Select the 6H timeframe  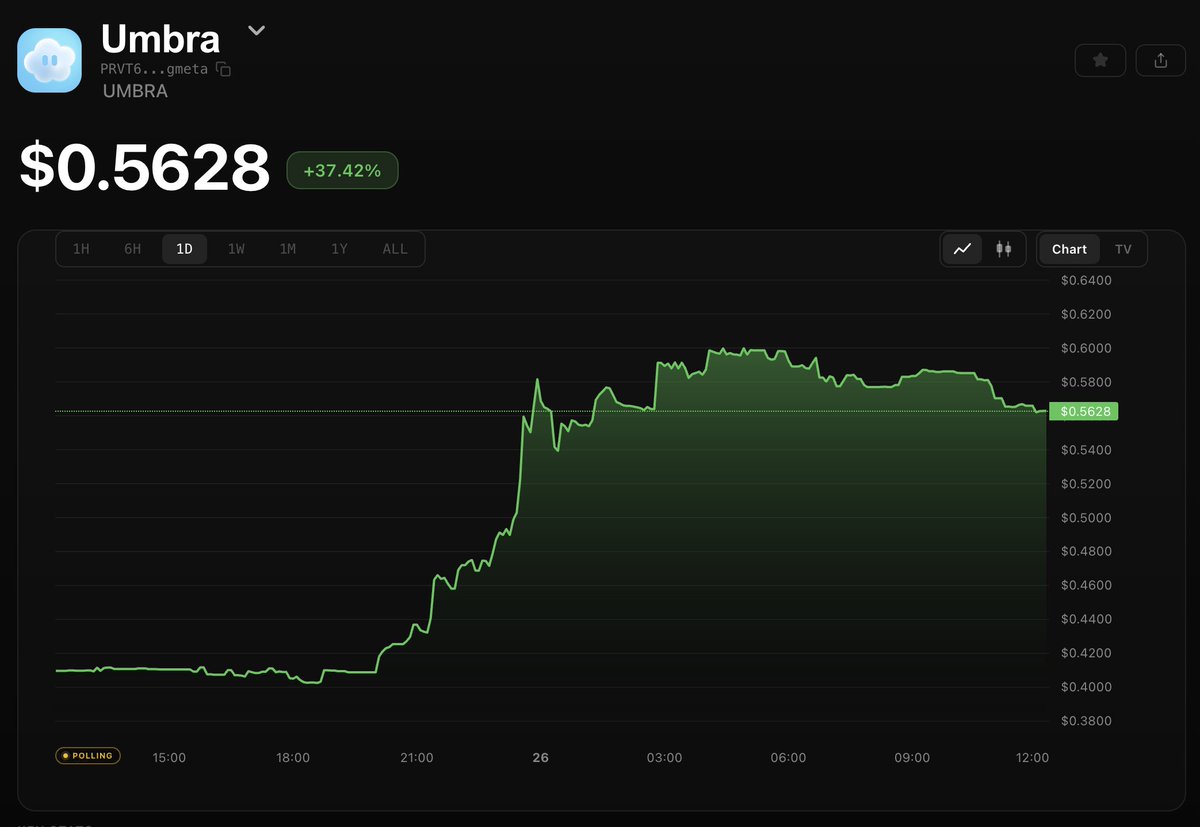click(x=132, y=249)
